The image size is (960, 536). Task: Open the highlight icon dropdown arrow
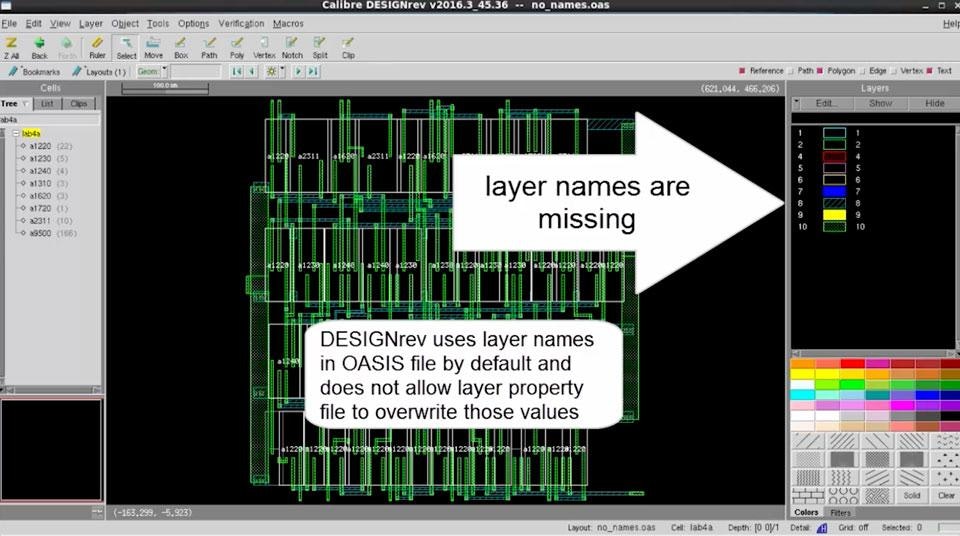coord(282,71)
